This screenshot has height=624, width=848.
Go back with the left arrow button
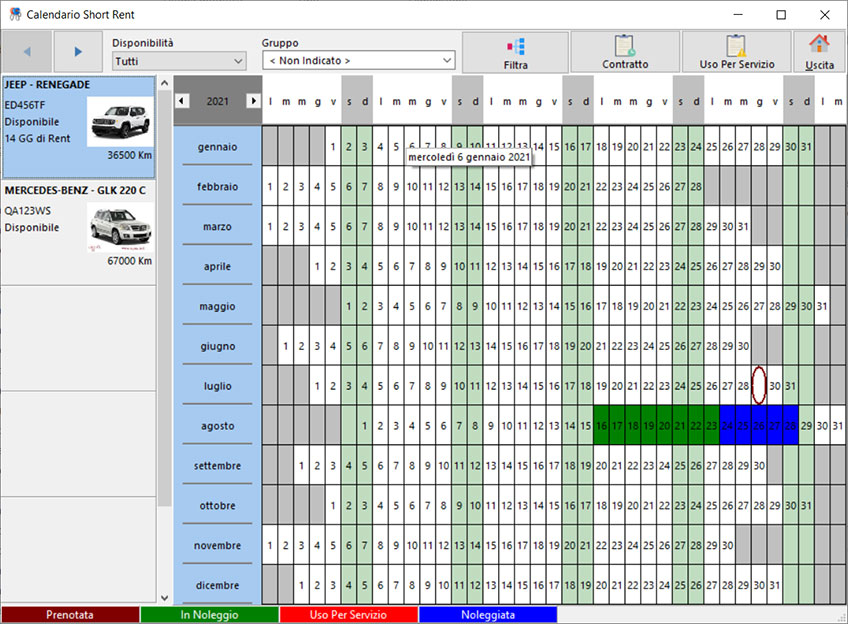pyautogui.click(x=27, y=52)
